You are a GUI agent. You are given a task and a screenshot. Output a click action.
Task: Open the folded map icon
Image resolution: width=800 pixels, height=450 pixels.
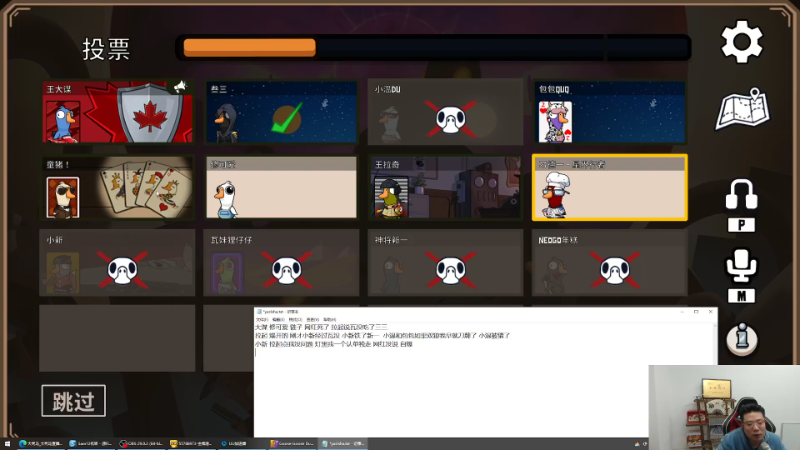[x=742, y=109]
